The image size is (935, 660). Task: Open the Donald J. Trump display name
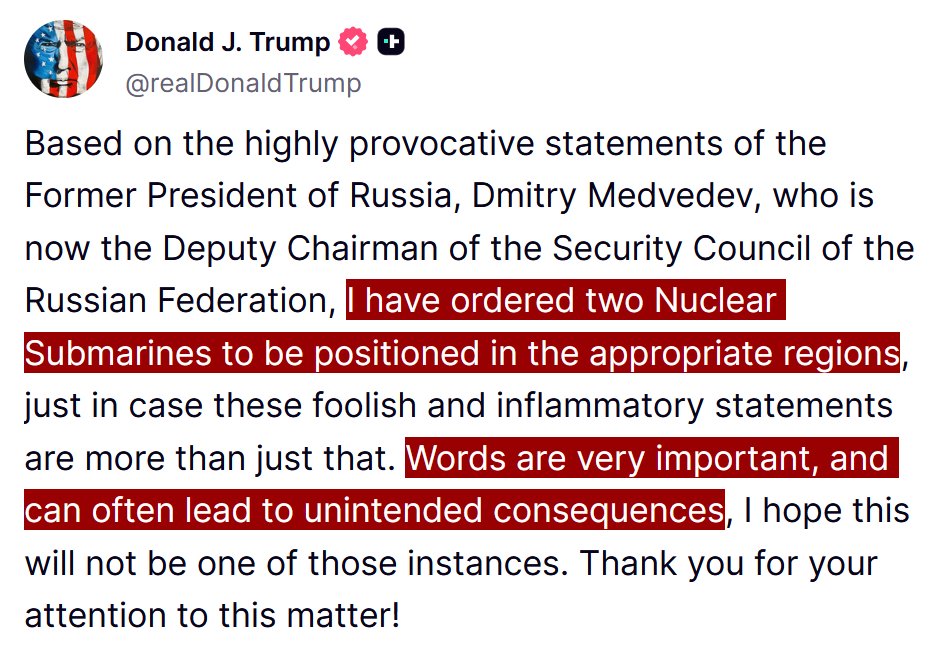pyautogui.click(x=227, y=42)
